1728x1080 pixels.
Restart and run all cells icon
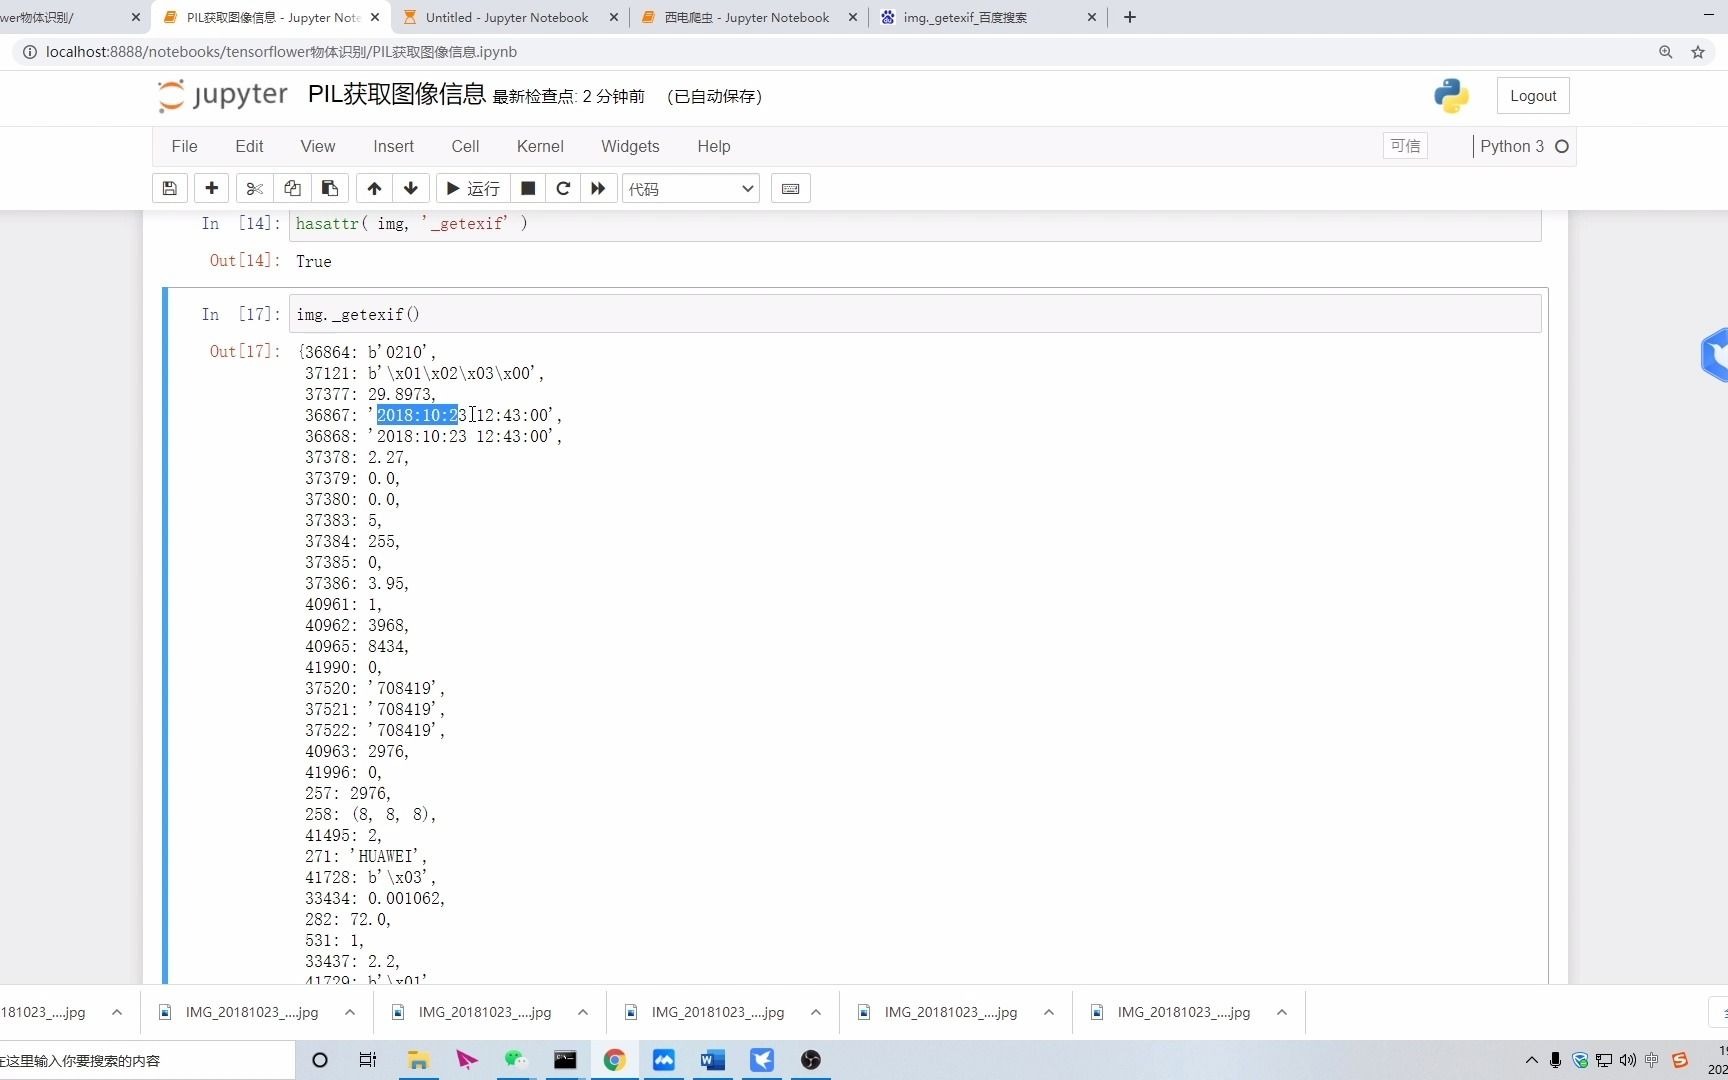[x=598, y=189]
